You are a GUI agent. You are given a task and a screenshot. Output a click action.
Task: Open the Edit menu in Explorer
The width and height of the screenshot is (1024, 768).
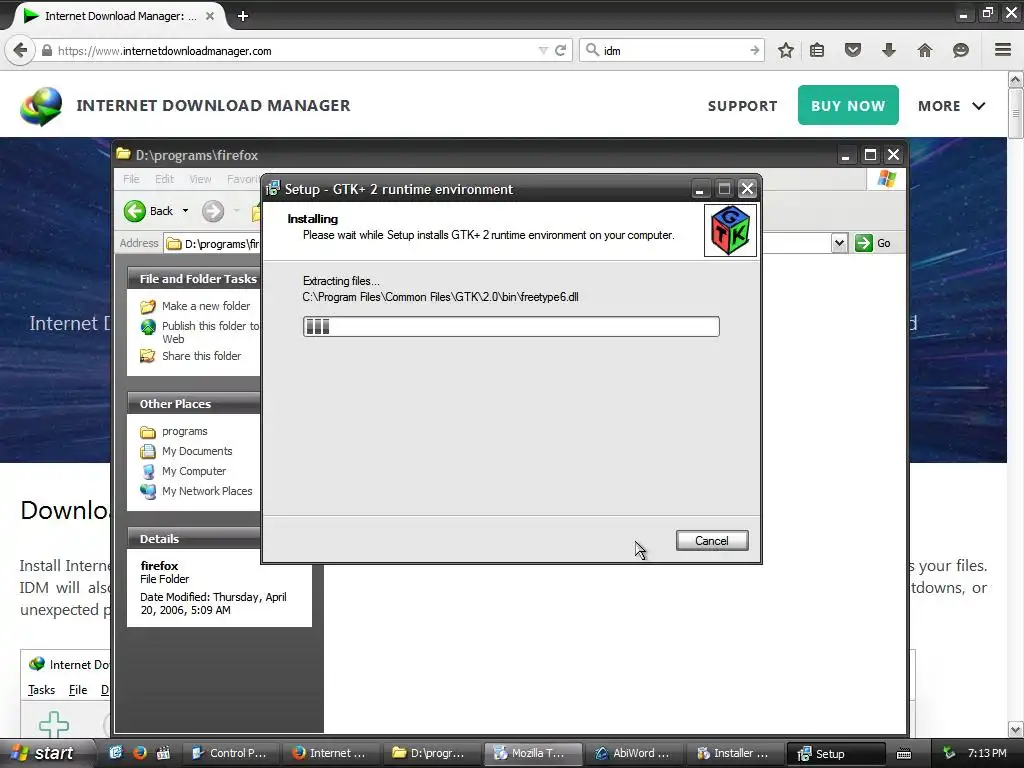tap(164, 179)
